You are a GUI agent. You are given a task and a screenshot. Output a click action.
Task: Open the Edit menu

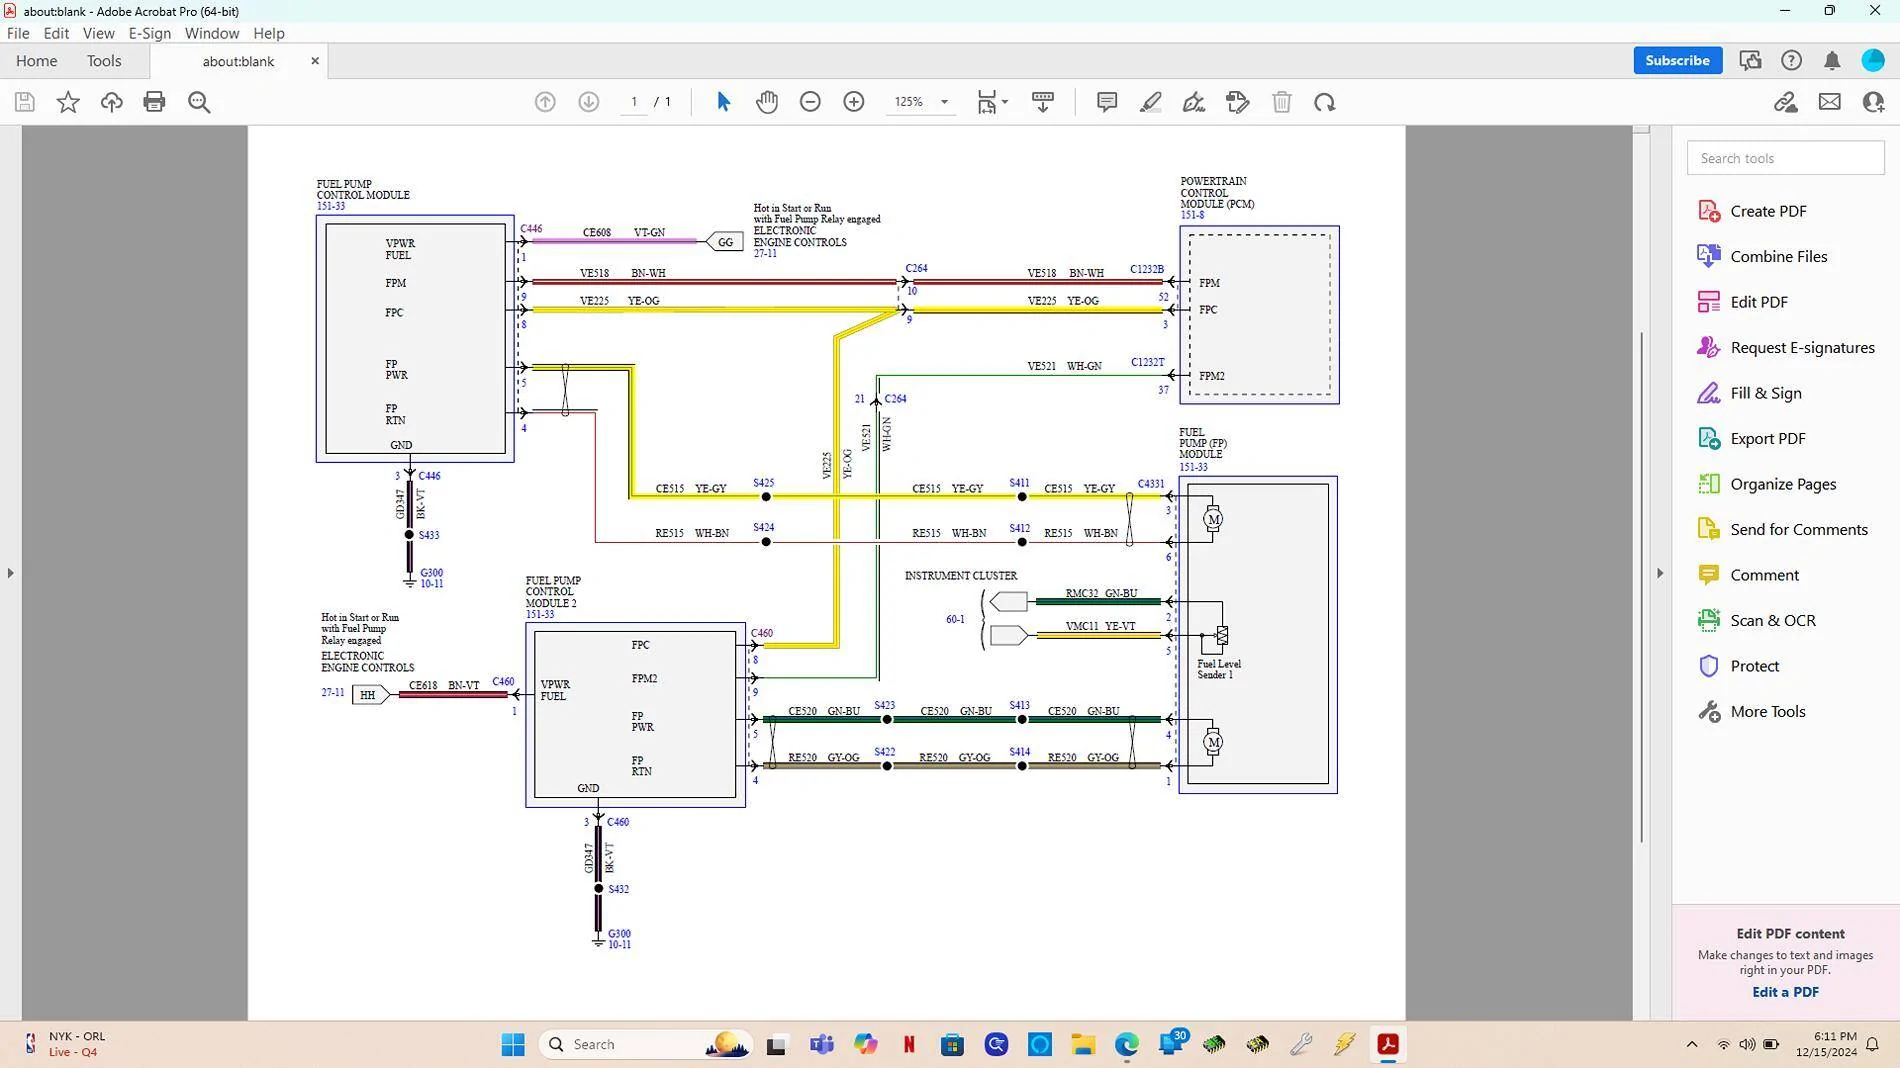pos(56,33)
